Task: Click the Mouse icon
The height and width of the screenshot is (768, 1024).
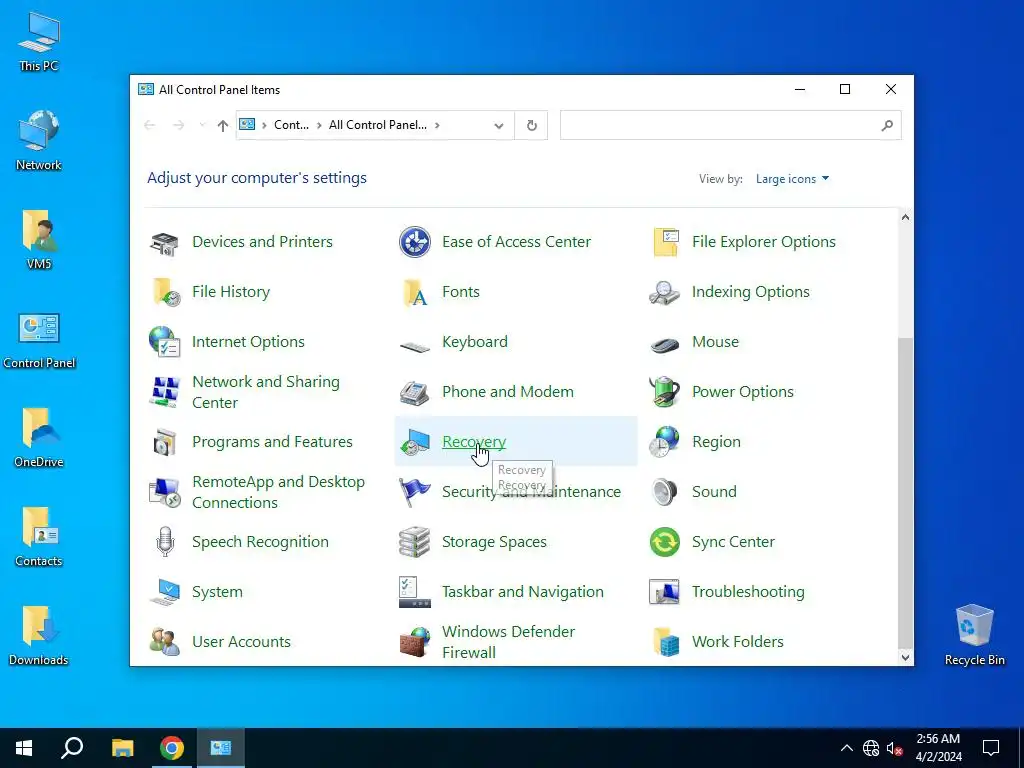Action: point(665,344)
